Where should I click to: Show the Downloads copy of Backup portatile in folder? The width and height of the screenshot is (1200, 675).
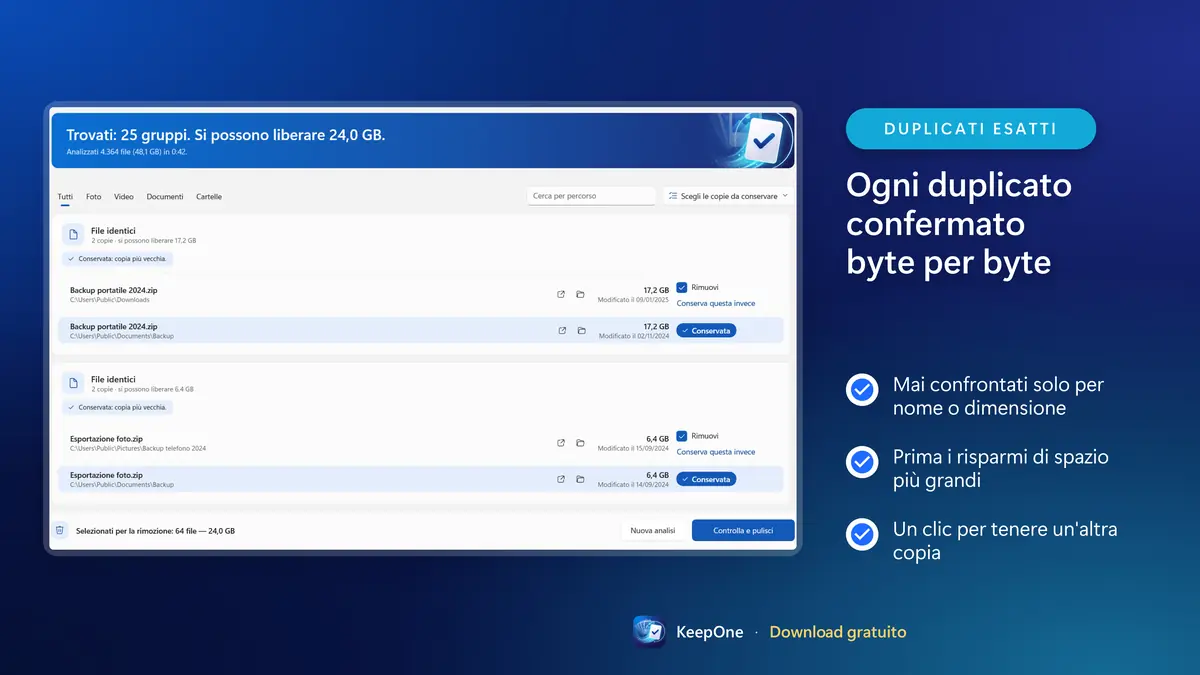click(580, 294)
